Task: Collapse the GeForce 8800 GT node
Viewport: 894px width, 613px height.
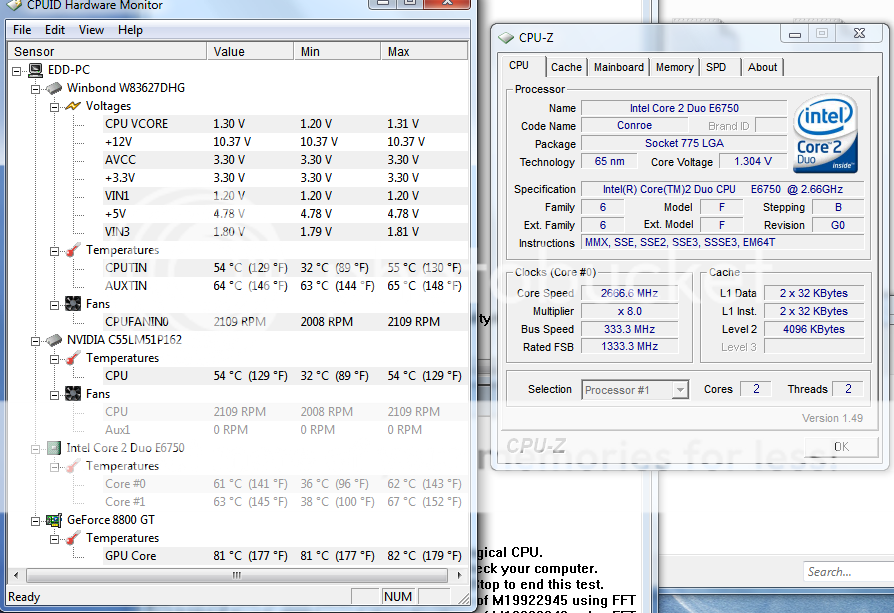Action: click(35, 520)
